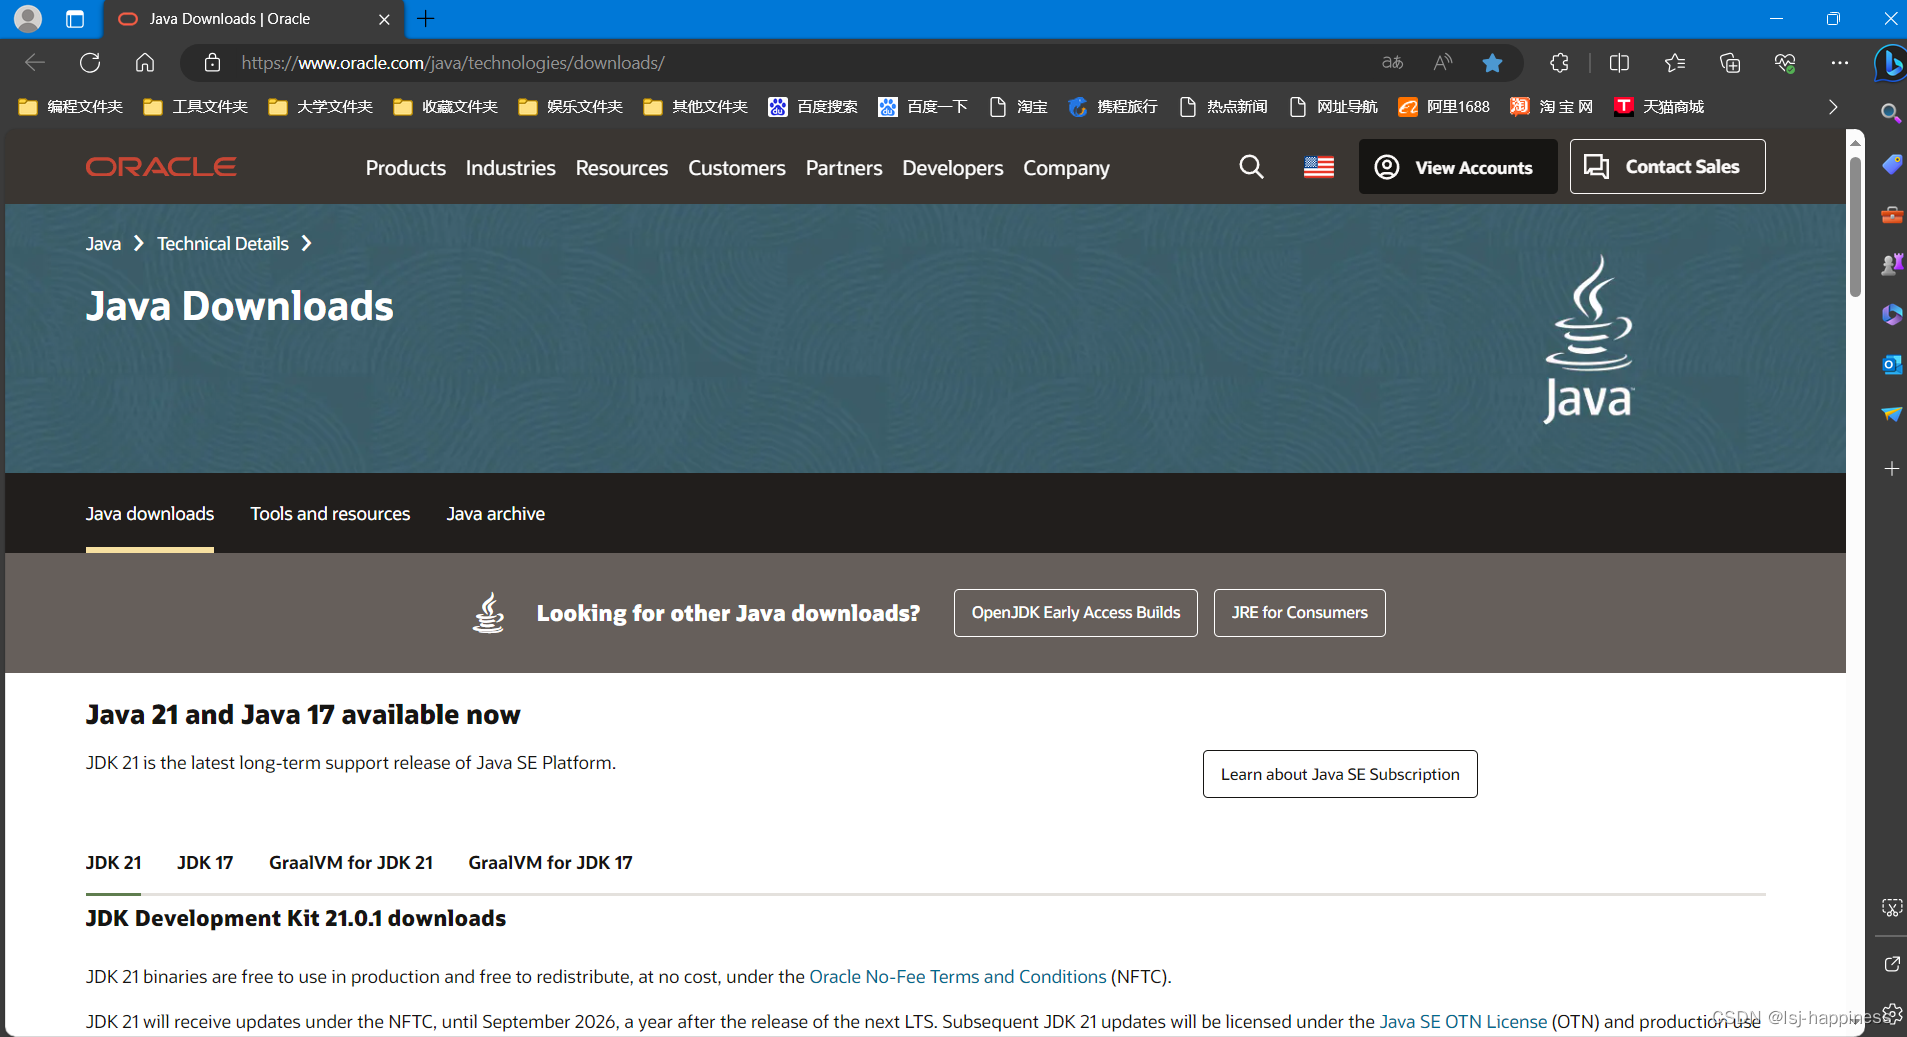
Task: Click JRE for Consumers button
Action: [1299, 613]
